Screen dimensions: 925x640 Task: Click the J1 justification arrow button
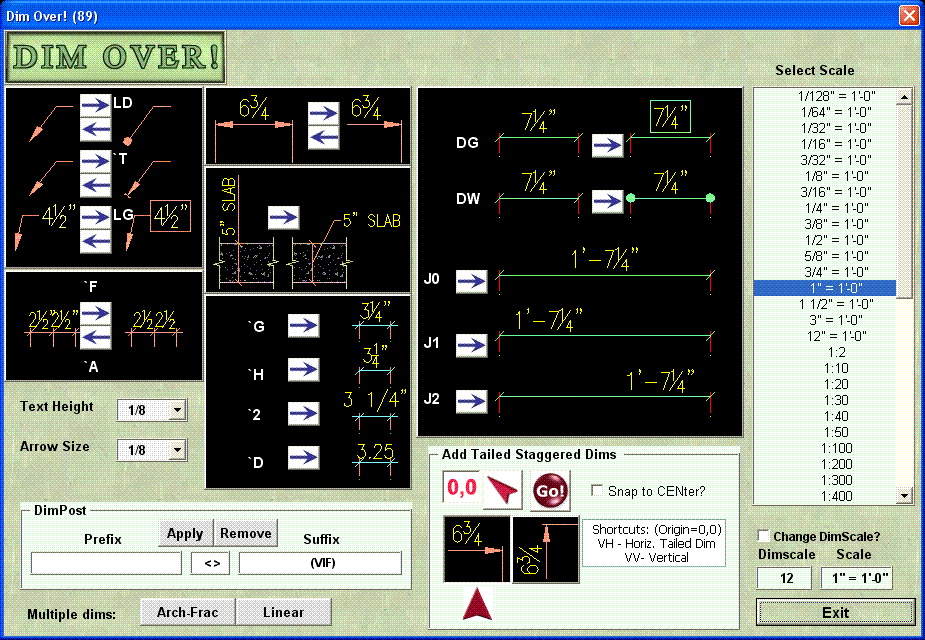tap(471, 346)
